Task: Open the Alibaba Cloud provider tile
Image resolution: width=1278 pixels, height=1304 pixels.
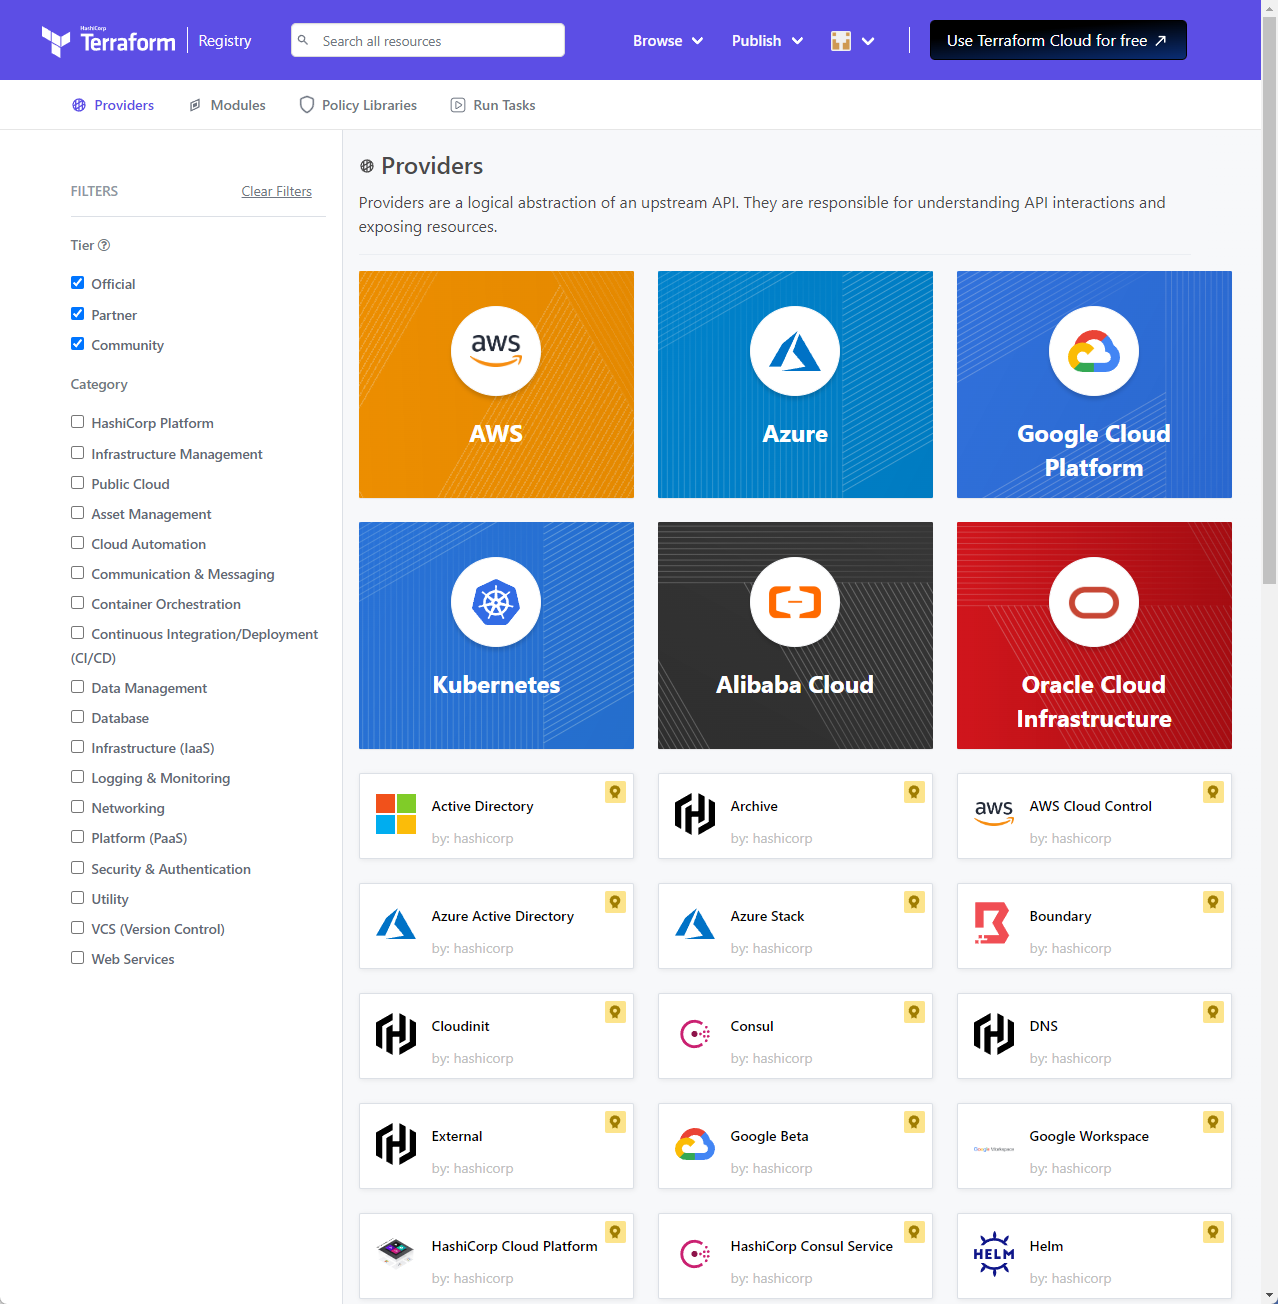Action: 795,636
